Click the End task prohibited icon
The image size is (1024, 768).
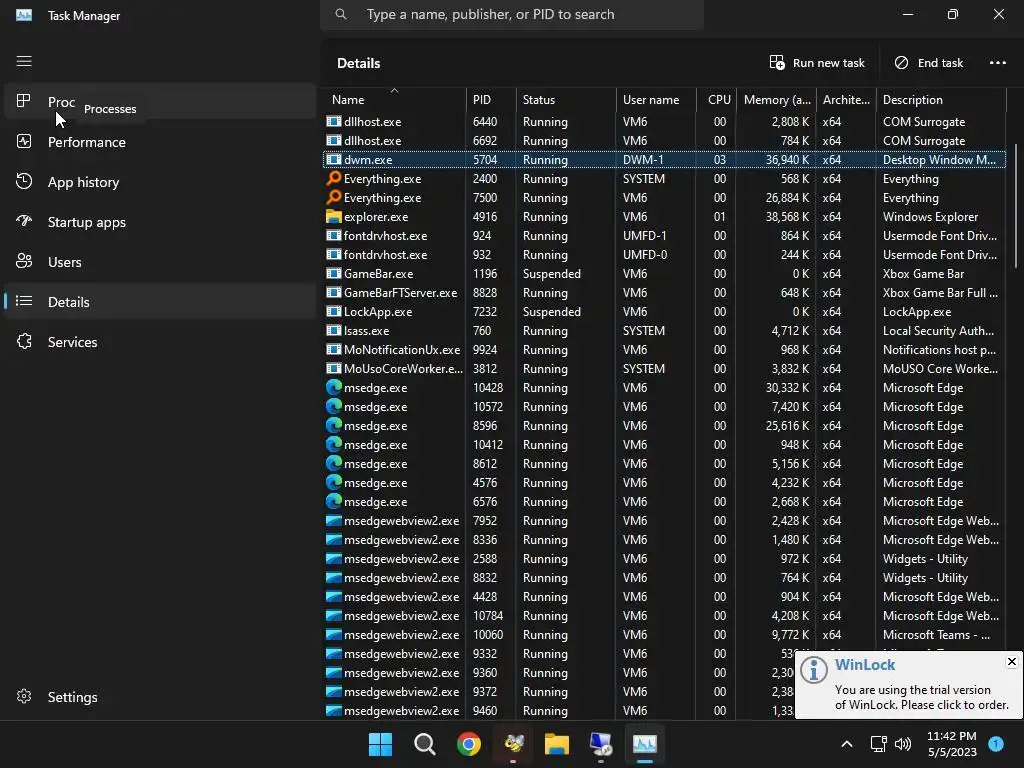pyautogui.click(x=901, y=63)
